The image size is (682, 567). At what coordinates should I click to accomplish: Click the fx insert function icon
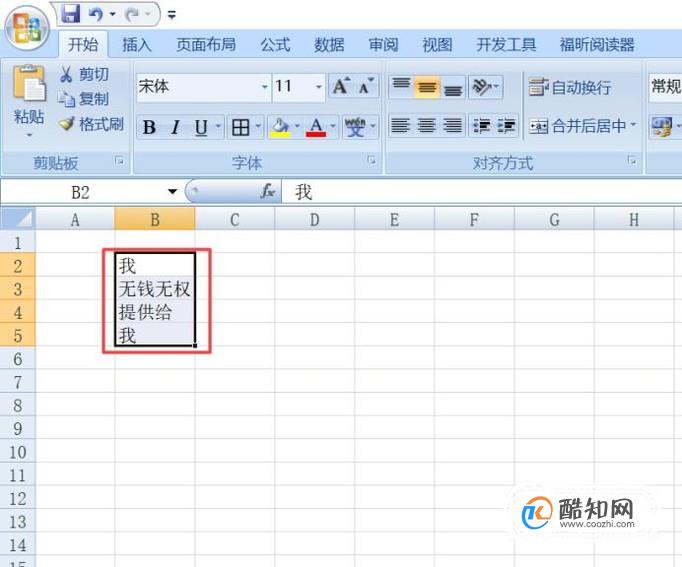coord(268,191)
